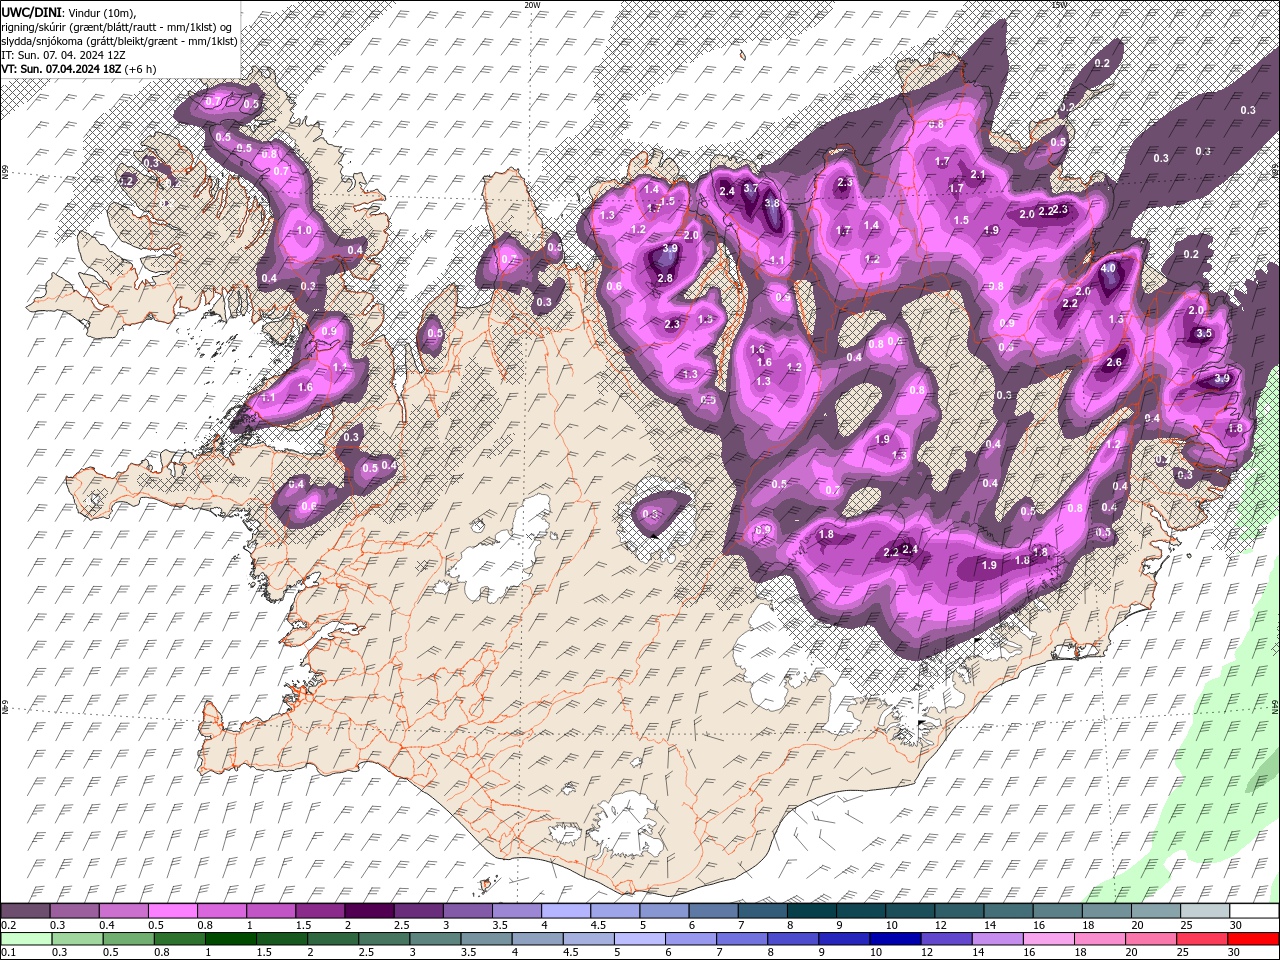
Task: Pick the 0.8 green swatch in lower legend row
Action: 179,939
